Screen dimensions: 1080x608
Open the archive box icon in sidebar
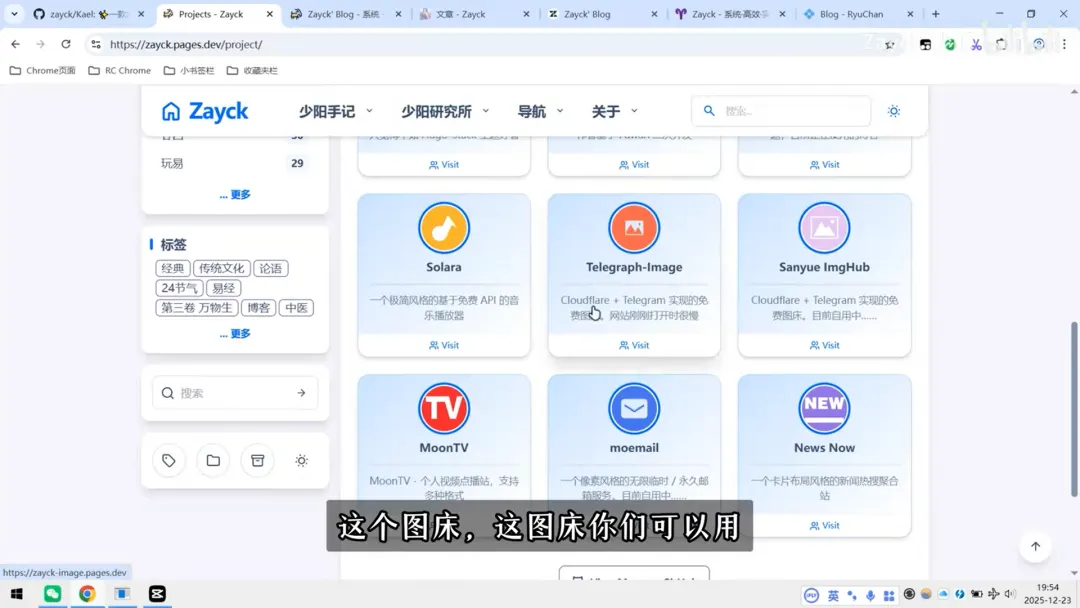click(257, 461)
